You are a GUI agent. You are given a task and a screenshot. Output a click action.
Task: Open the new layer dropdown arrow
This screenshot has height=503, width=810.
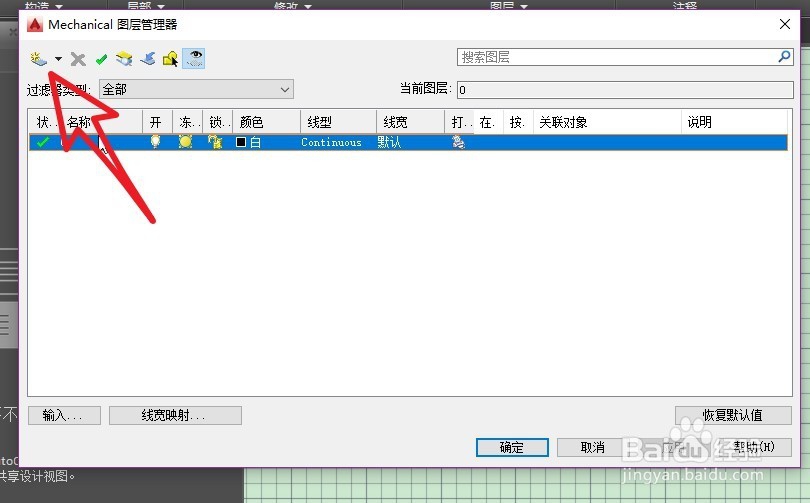click(x=58, y=59)
